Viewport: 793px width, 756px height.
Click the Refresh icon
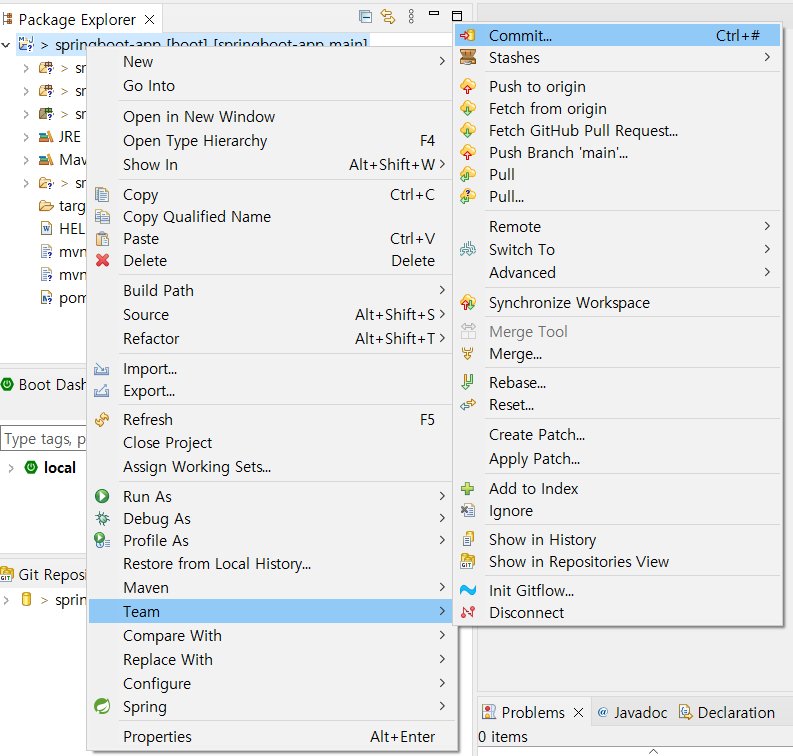102,420
